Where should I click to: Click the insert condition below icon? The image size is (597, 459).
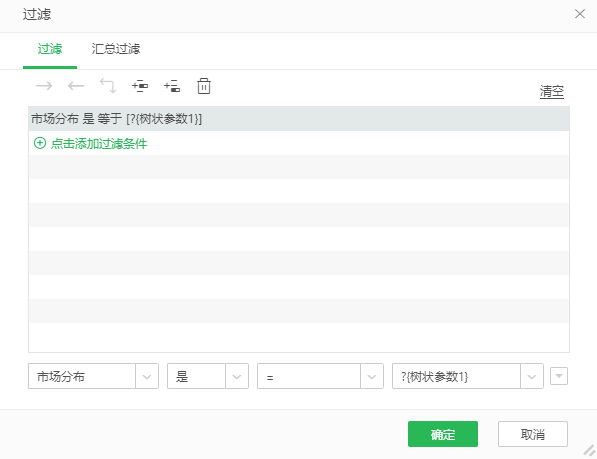(172, 86)
